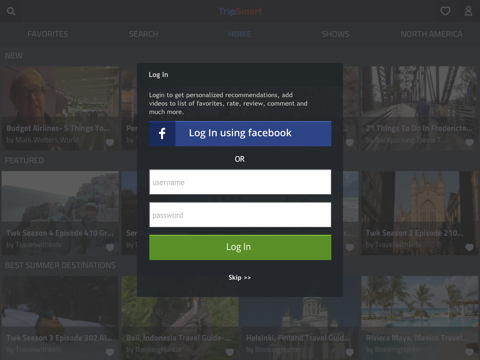
Task: Favorite 21 Things To Do In Fredericton heart
Action: pos(470,143)
